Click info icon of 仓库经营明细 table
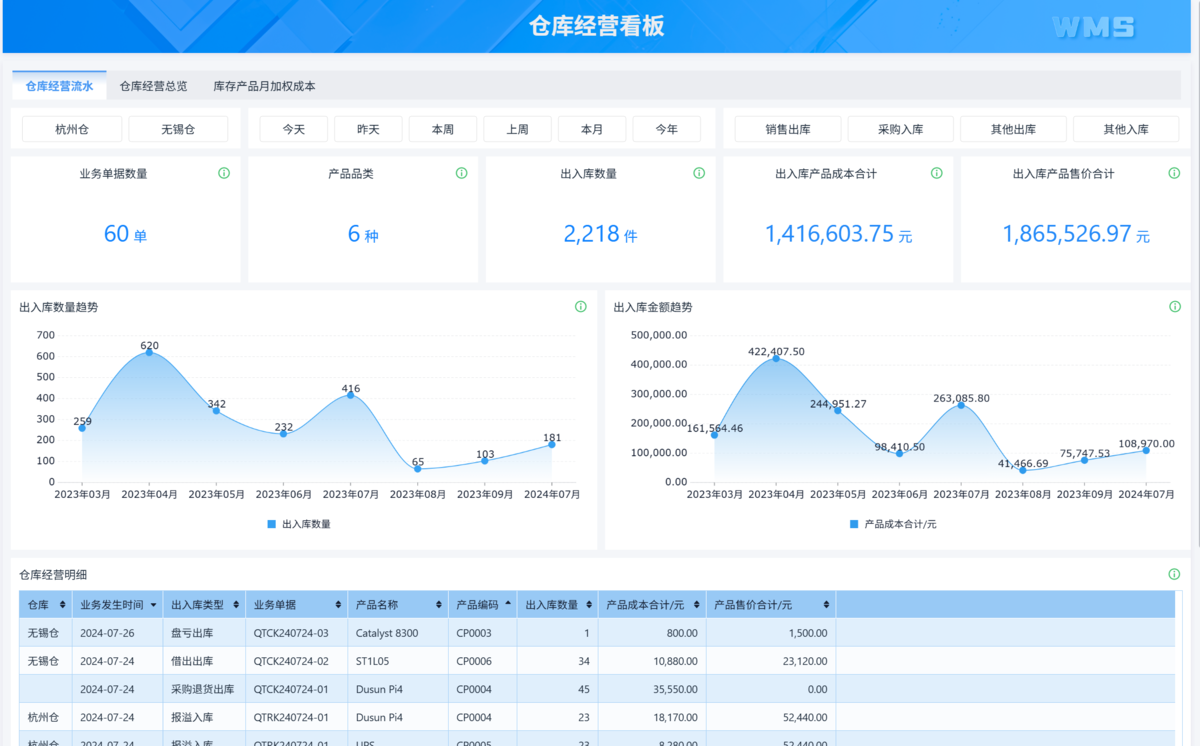This screenshot has height=746, width=1200. [1174, 574]
